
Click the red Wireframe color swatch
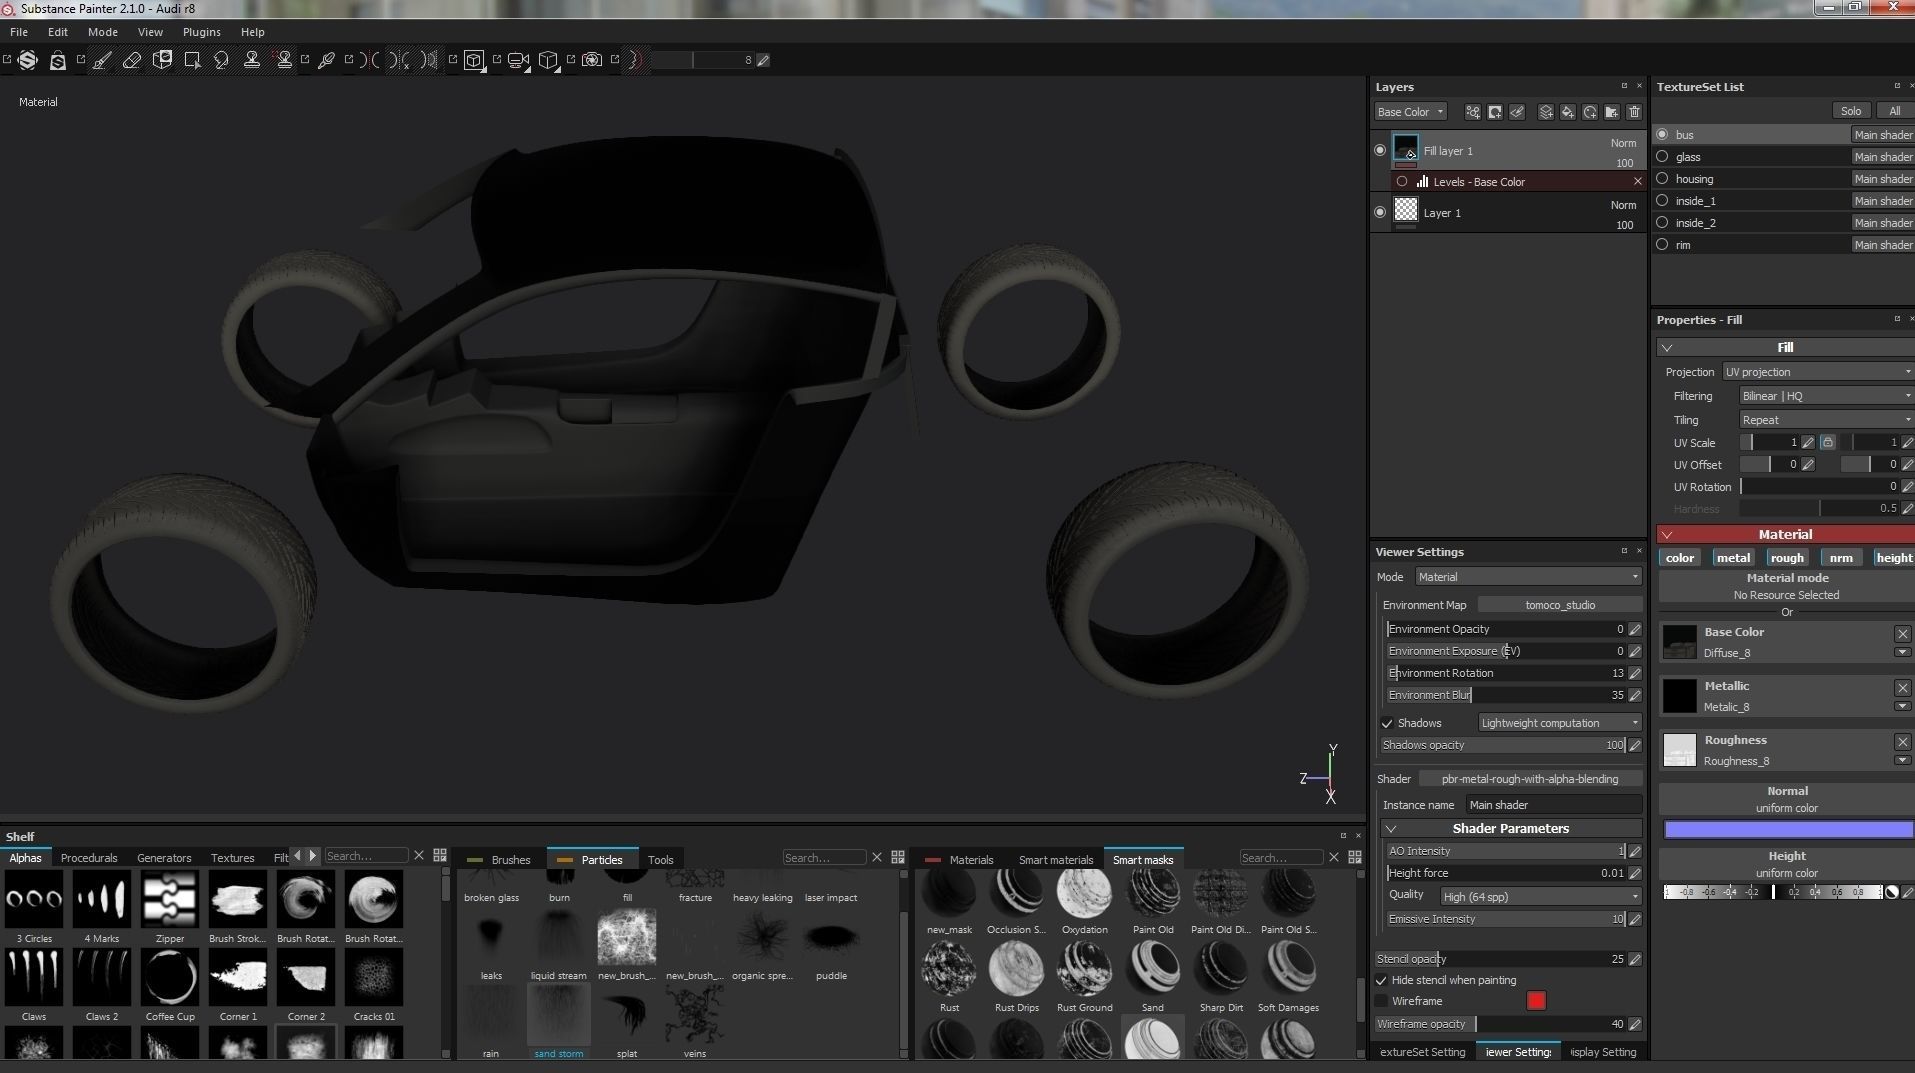pos(1536,1001)
